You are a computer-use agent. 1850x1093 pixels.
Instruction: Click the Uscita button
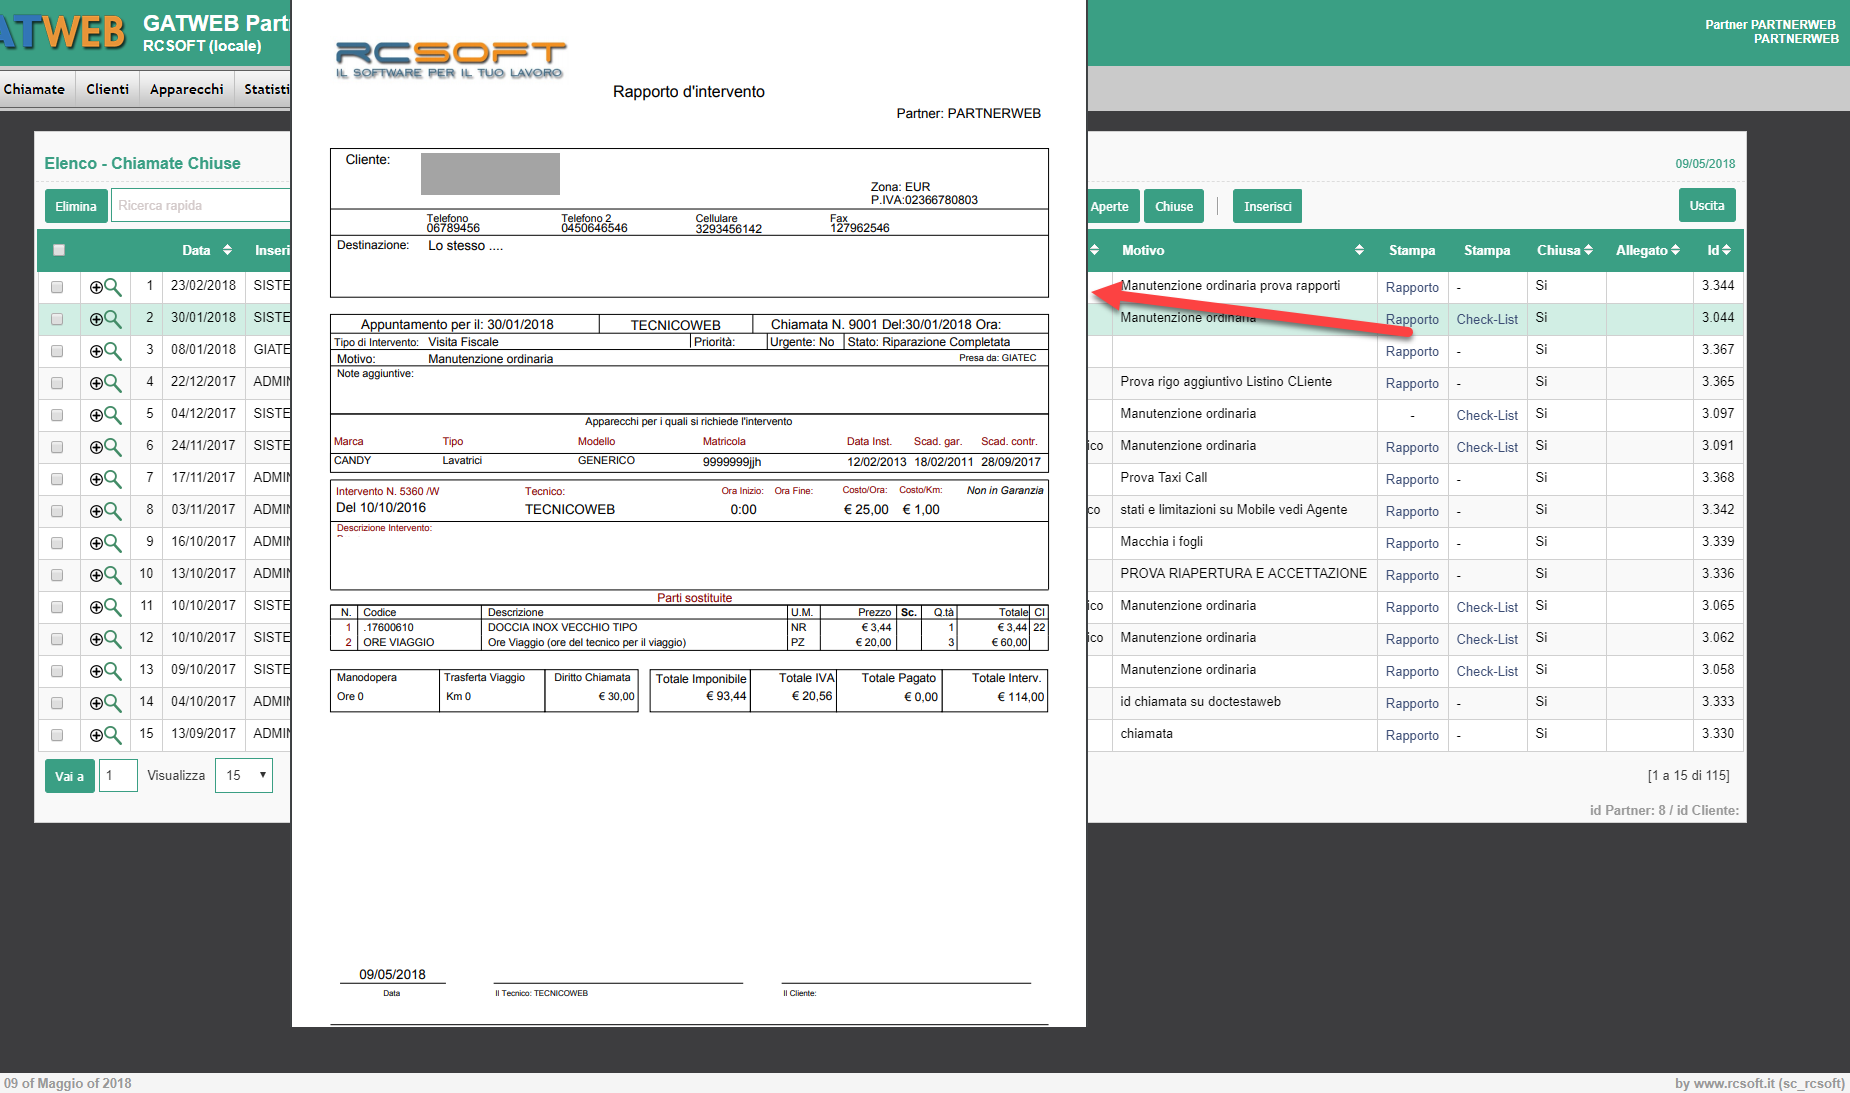pos(1707,205)
